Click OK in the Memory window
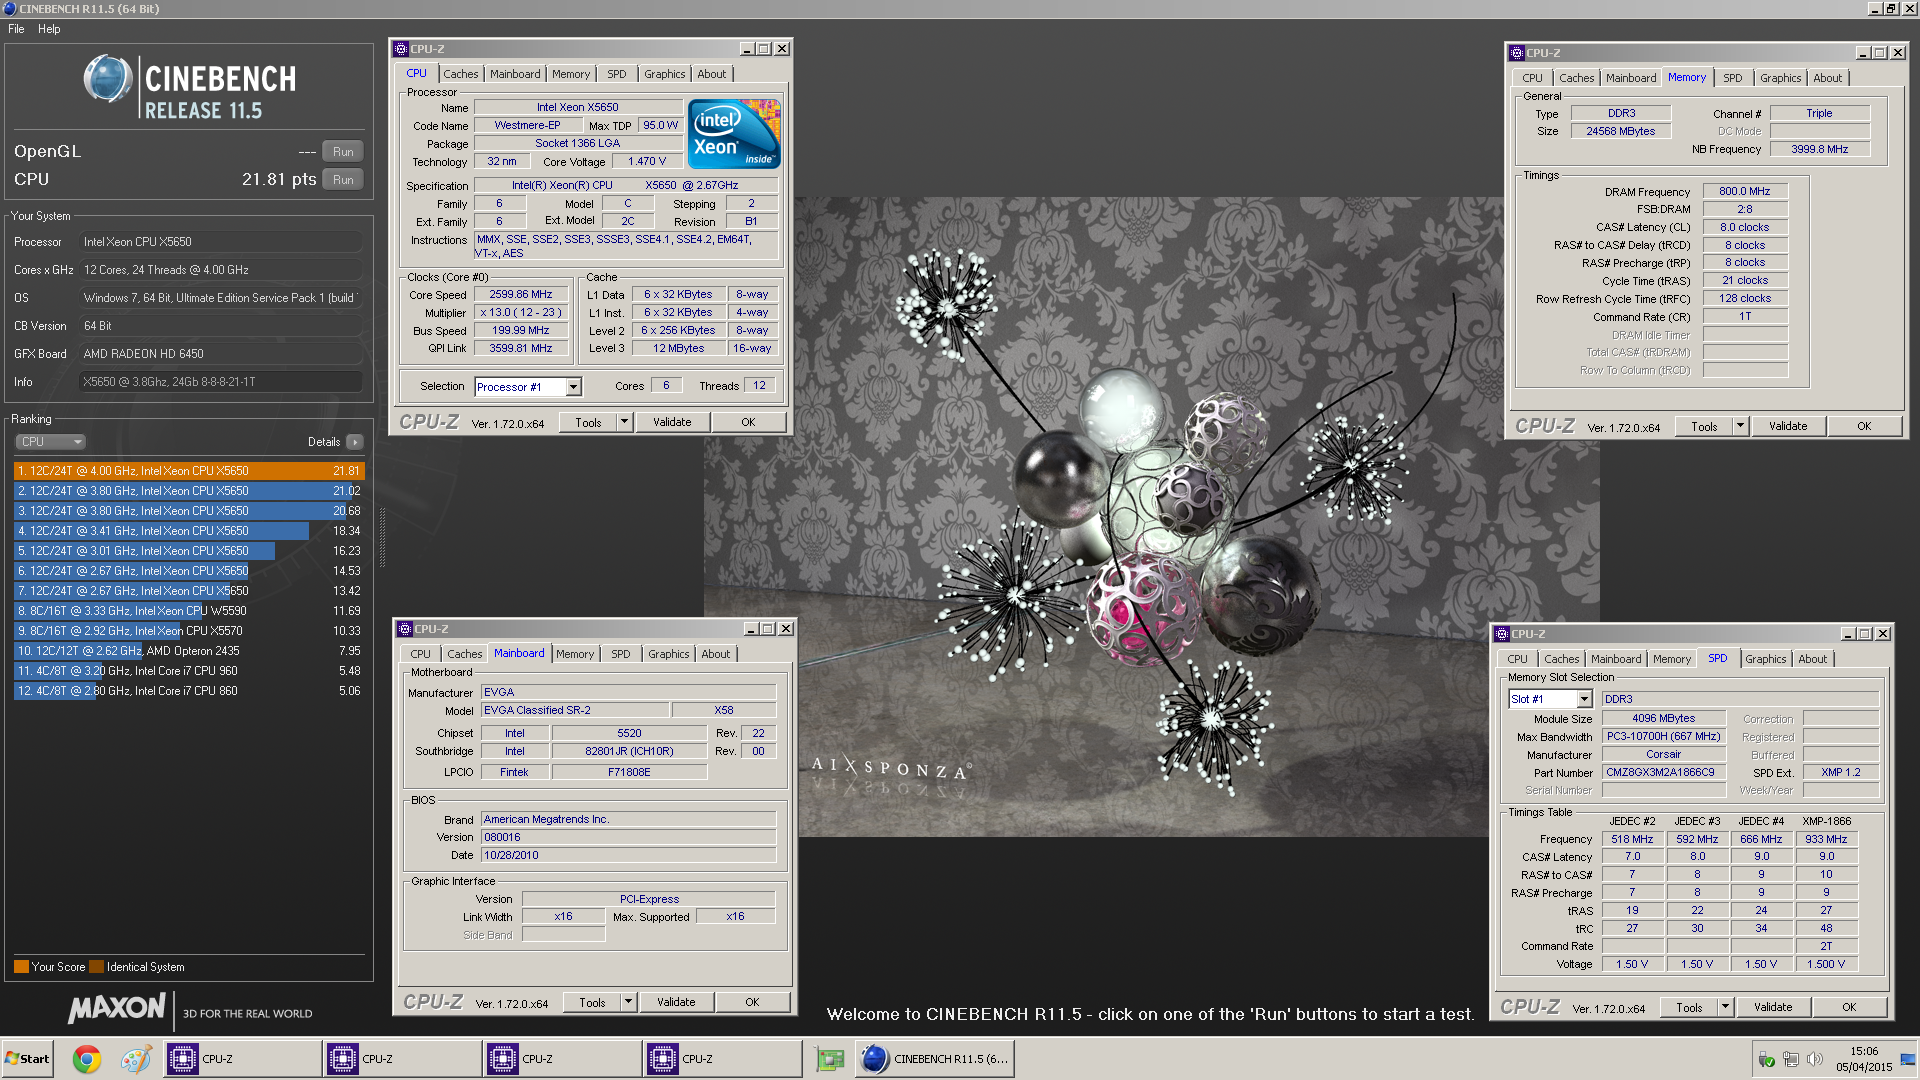 pyautogui.click(x=1864, y=426)
